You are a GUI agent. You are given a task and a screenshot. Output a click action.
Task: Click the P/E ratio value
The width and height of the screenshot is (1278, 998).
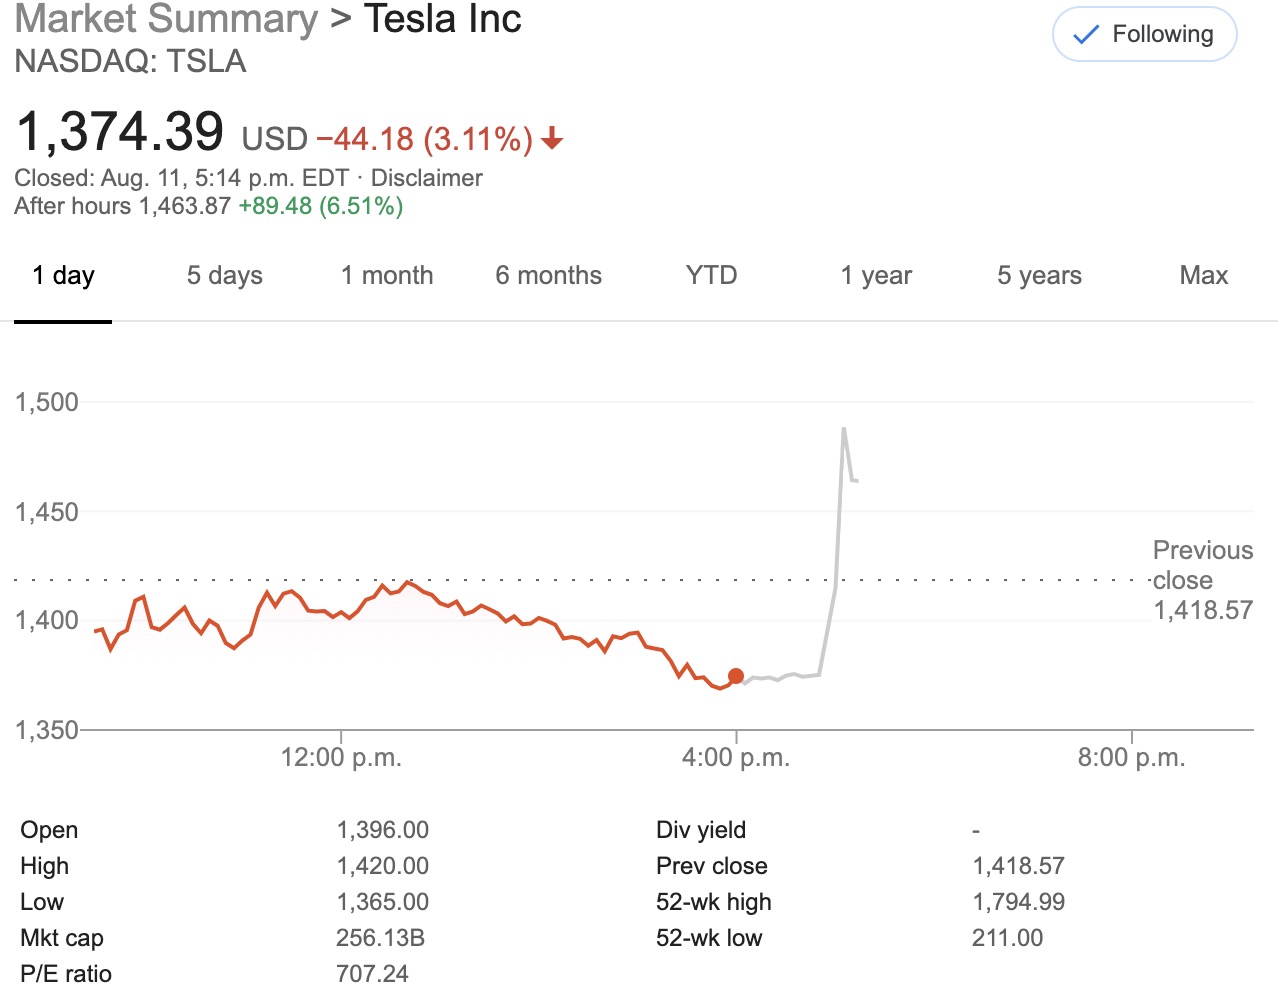click(x=372, y=973)
